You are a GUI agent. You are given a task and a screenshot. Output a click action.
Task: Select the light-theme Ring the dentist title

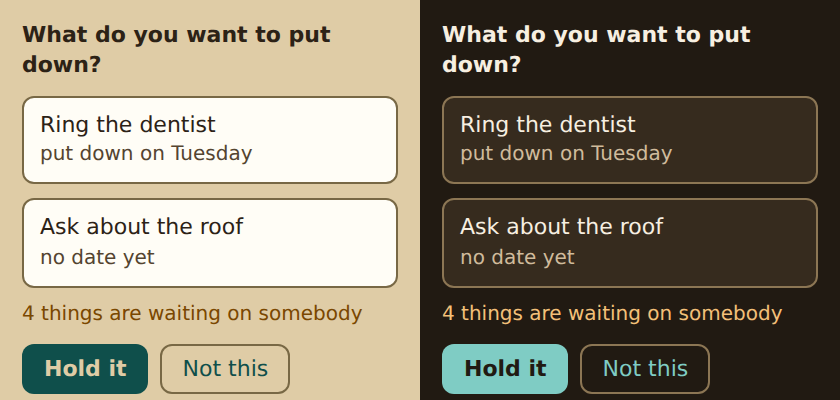[x=128, y=125]
